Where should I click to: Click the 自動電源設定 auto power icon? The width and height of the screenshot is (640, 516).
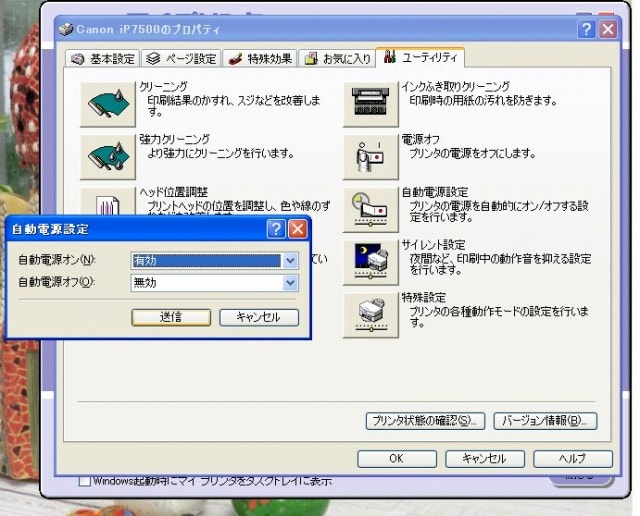[x=370, y=209]
